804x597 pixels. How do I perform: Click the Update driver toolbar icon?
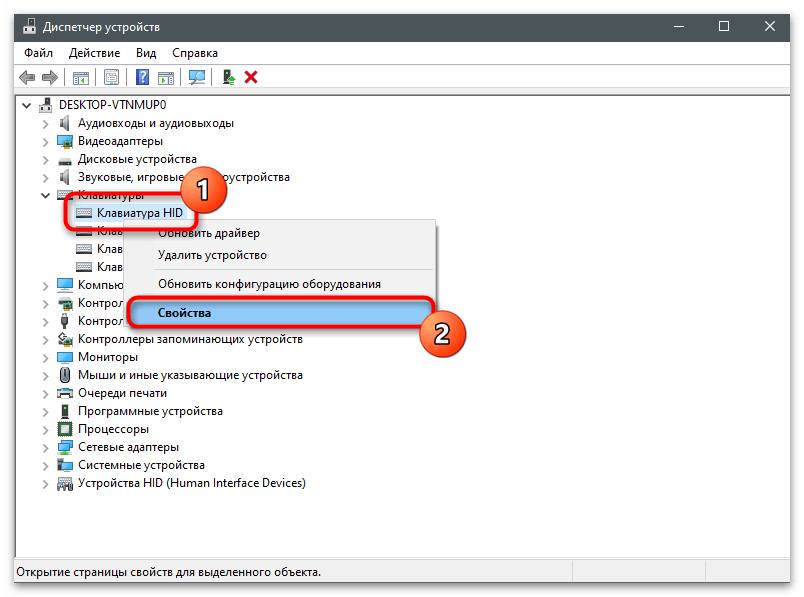(228, 77)
